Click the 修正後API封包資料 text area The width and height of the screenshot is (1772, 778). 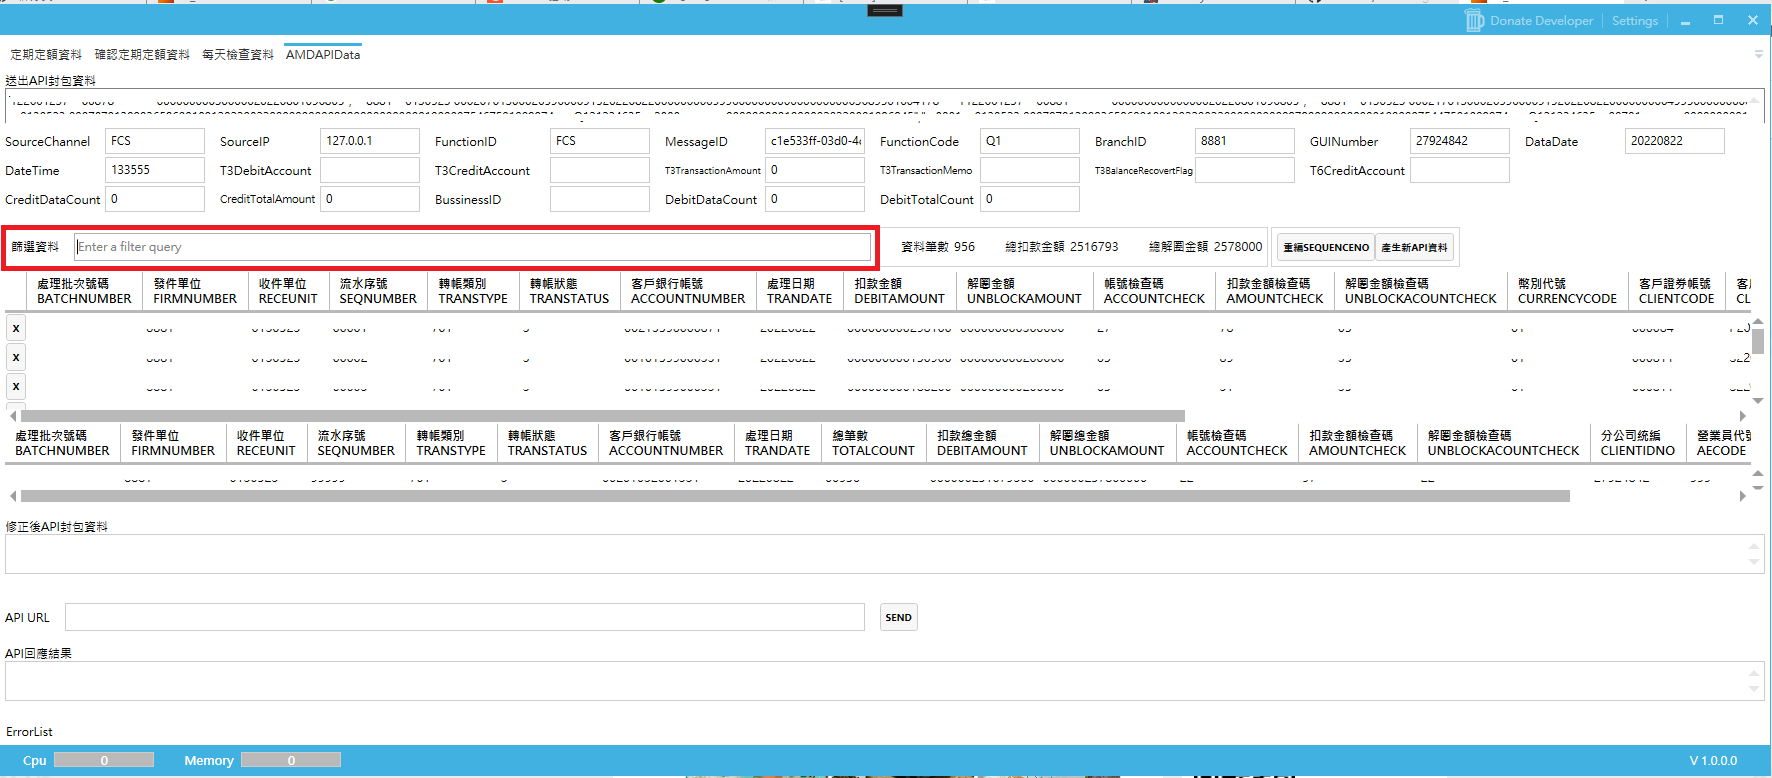click(x=884, y=554)
